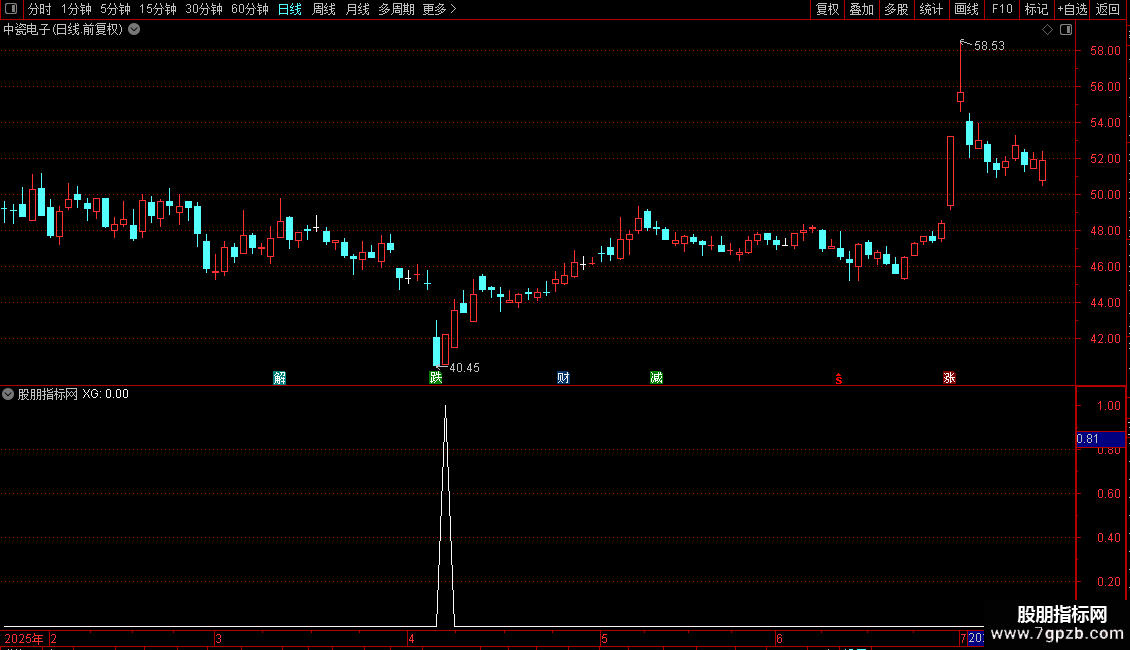The height and width of the screenshot is (650, 1130).
Task: Click the 财 financial event marker
Action: coord(564,378)
